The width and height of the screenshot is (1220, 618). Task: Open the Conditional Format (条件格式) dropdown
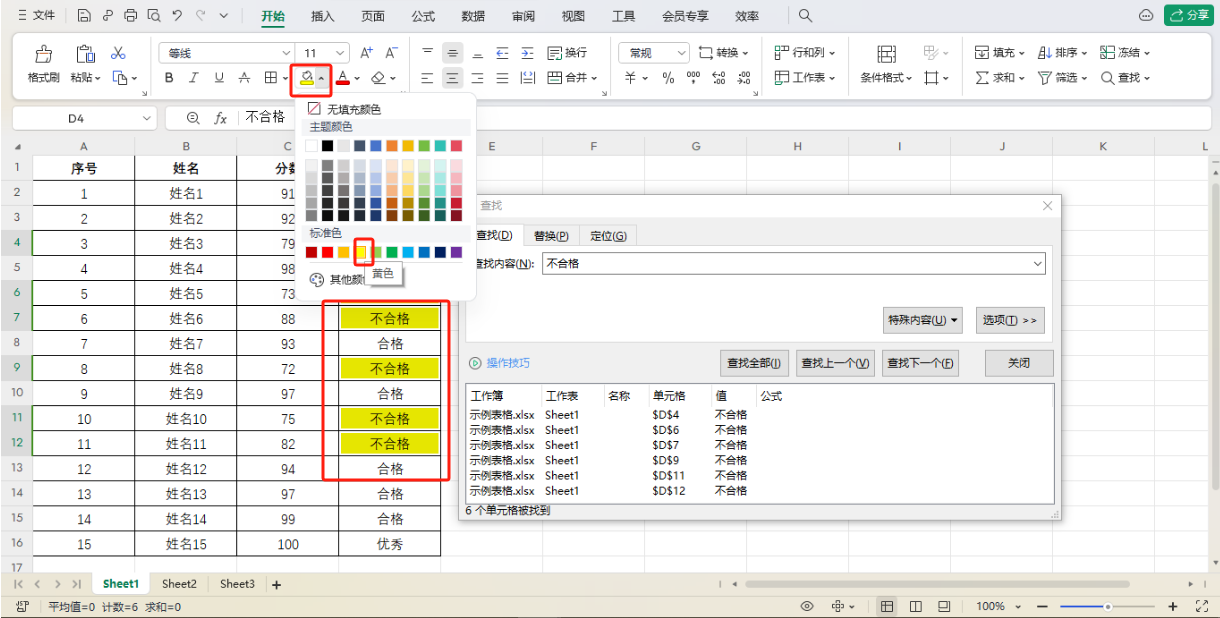(x=887, y=78)
